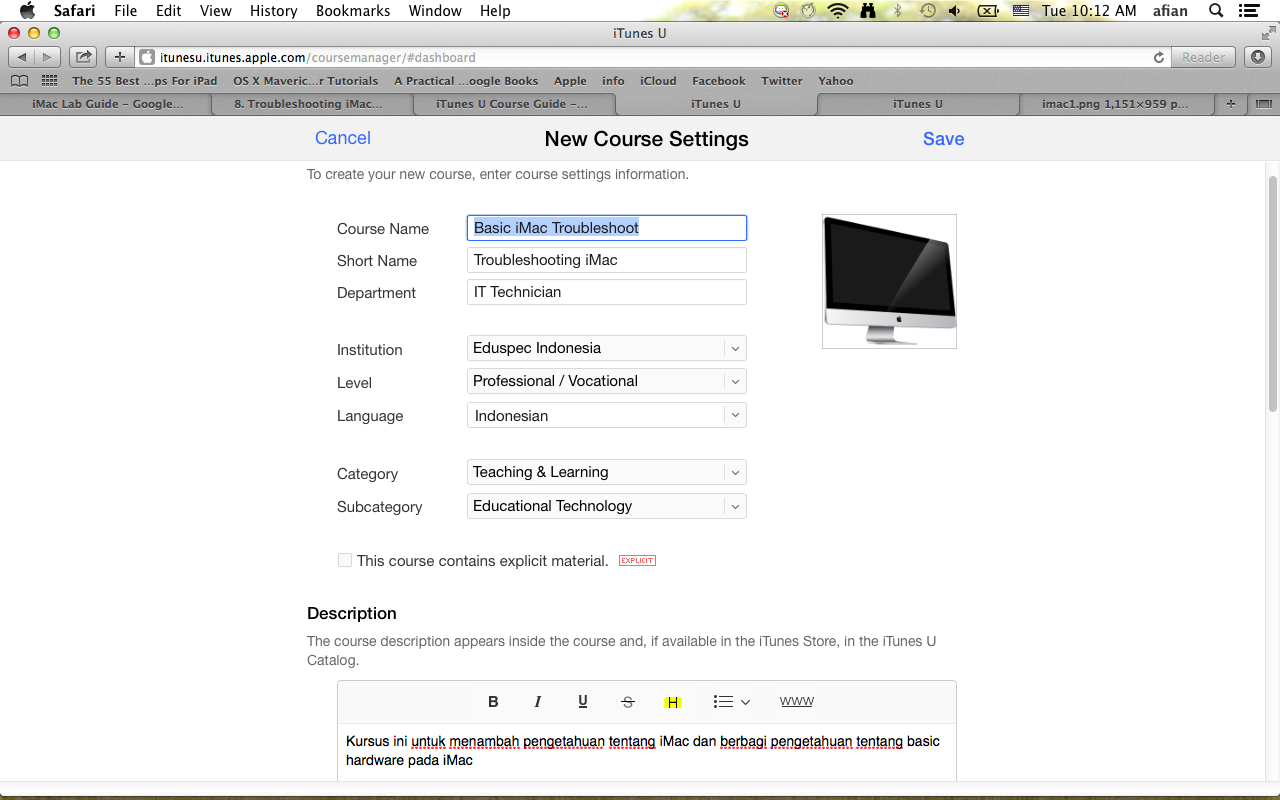Open Yahoo bookmark link
1280x800 pixels.
tap(835, 81)
